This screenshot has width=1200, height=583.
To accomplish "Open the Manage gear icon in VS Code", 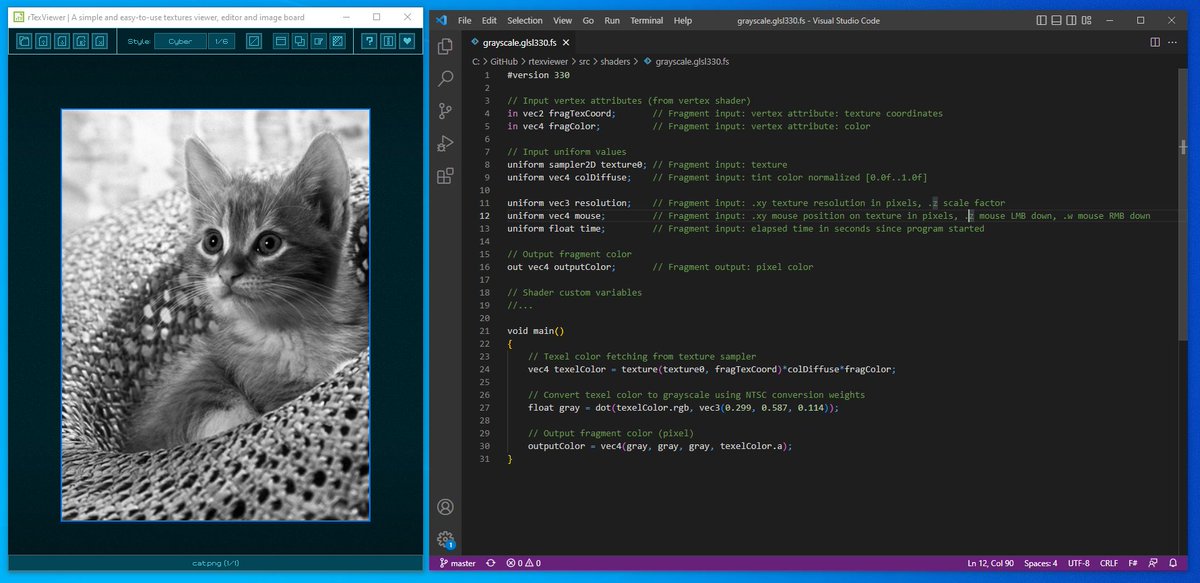I will (445, 536).
